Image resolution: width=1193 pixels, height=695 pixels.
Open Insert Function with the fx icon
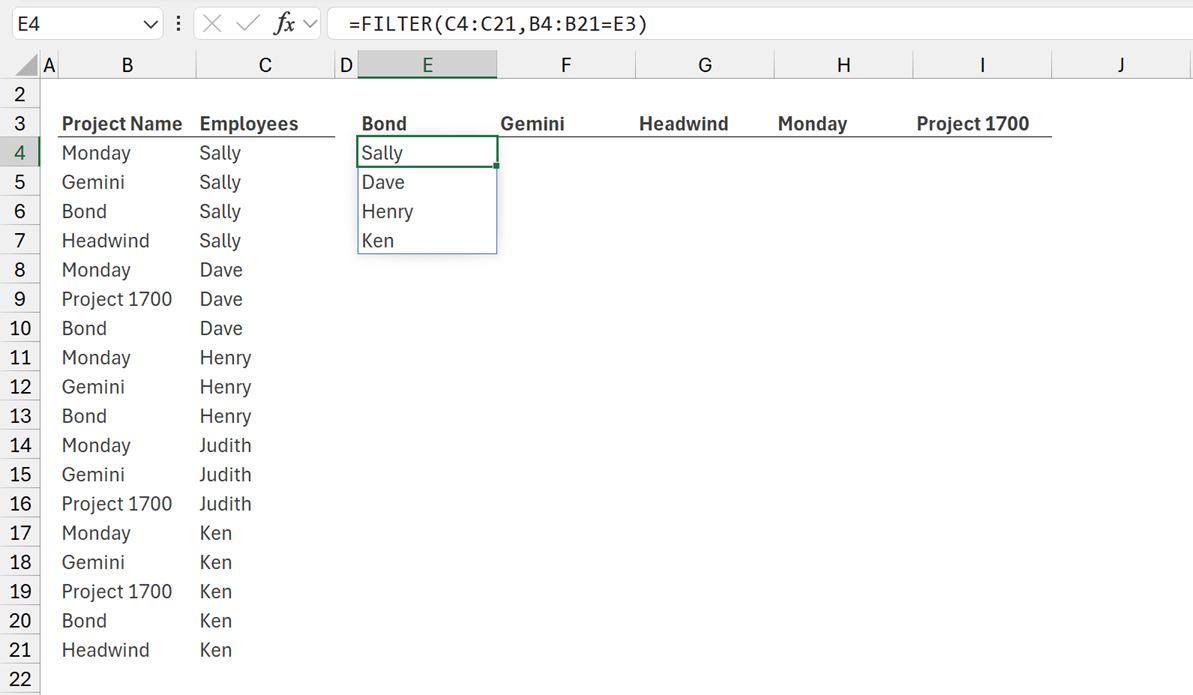pos(284,24)
